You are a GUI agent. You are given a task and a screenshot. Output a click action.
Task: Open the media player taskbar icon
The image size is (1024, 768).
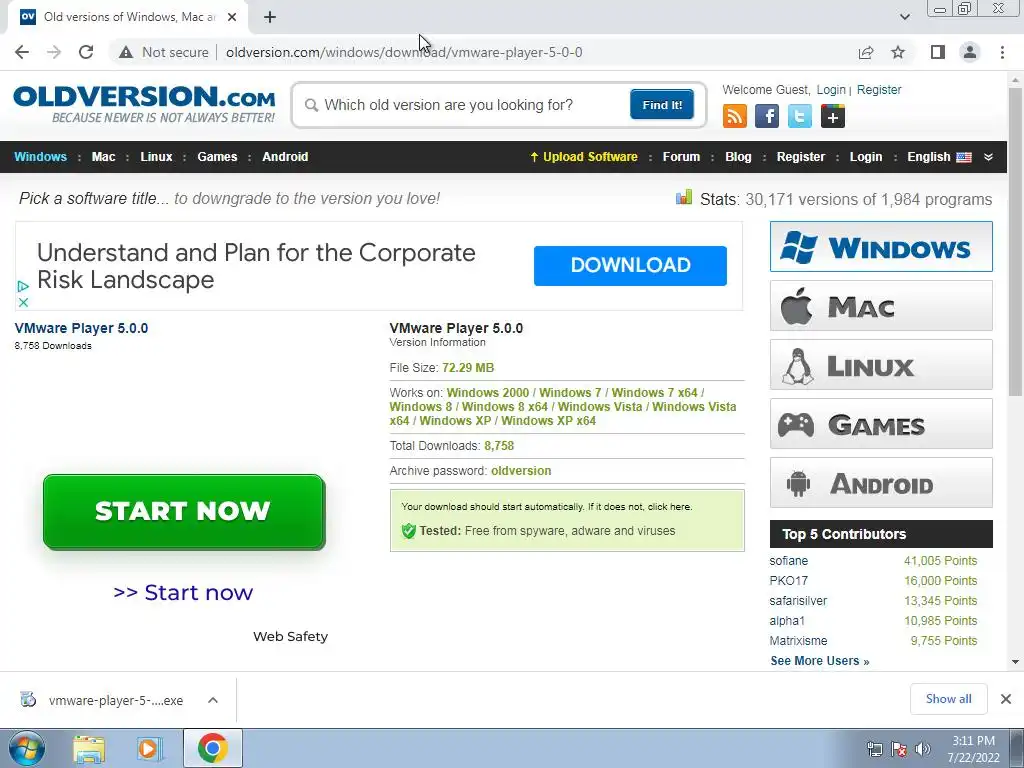click(149, 749)
